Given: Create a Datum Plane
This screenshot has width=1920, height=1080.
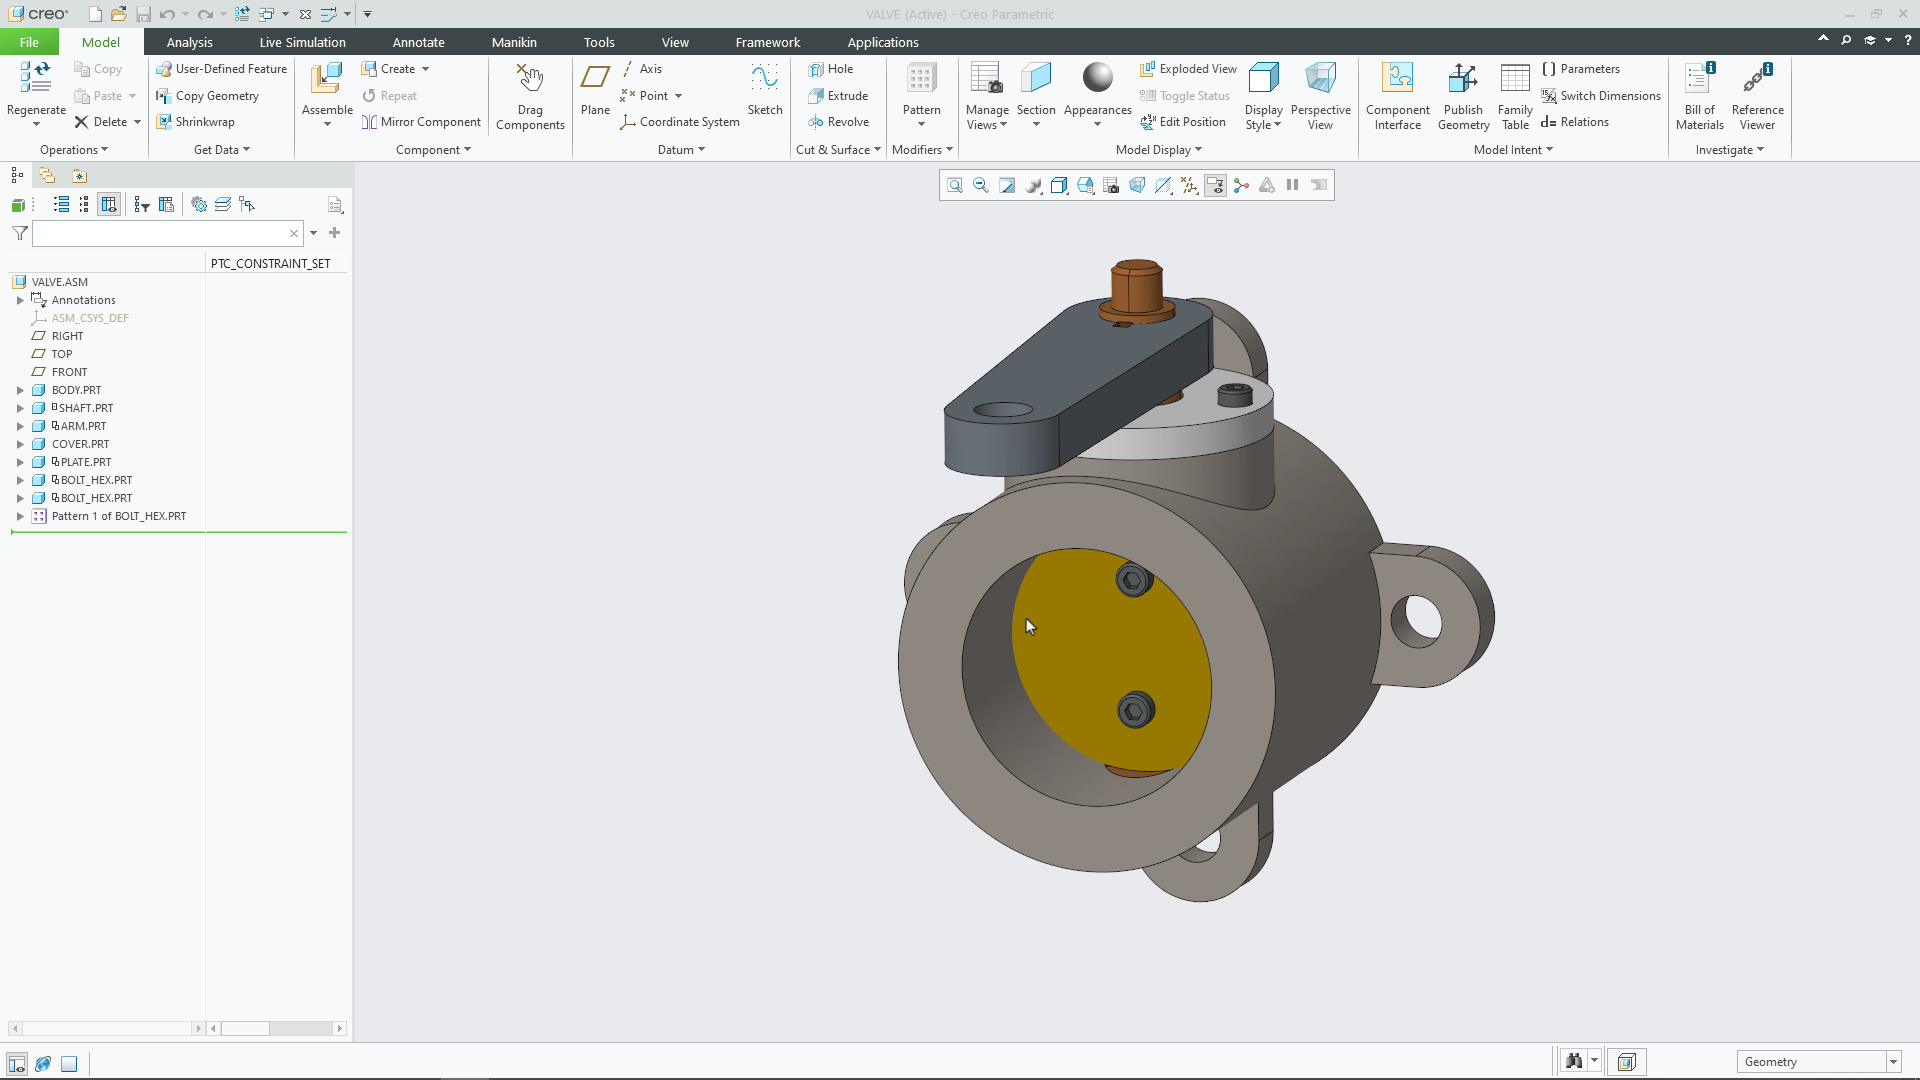Looking at the screenshot, I should pos(595,90).
